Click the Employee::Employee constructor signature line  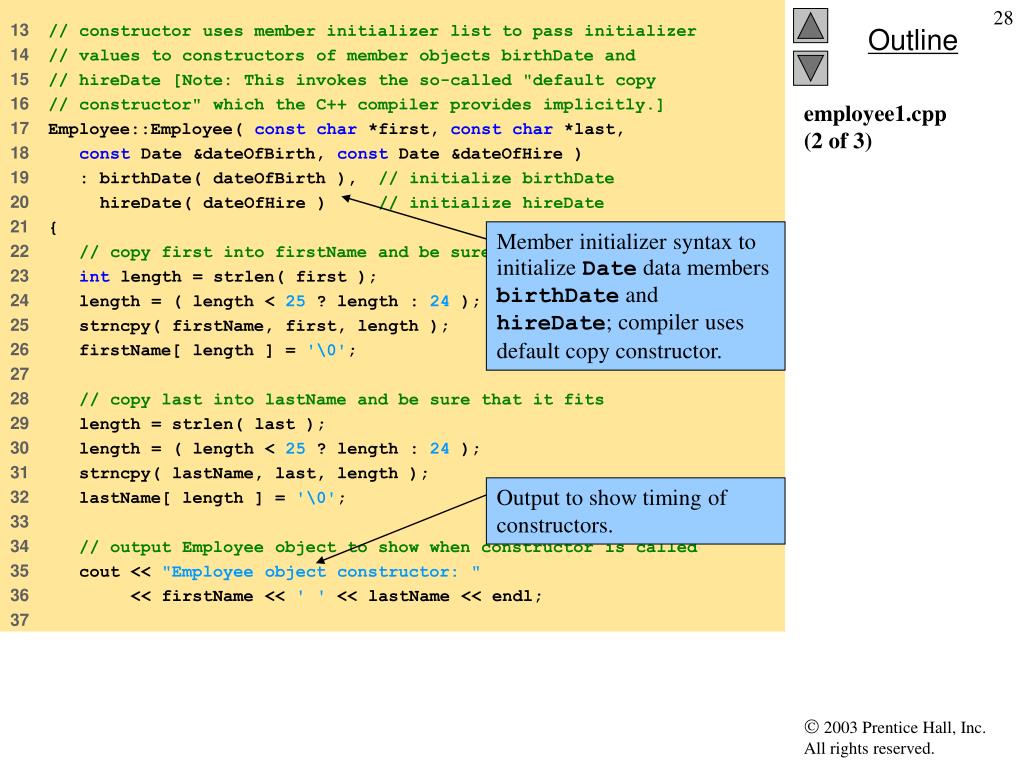336,129
